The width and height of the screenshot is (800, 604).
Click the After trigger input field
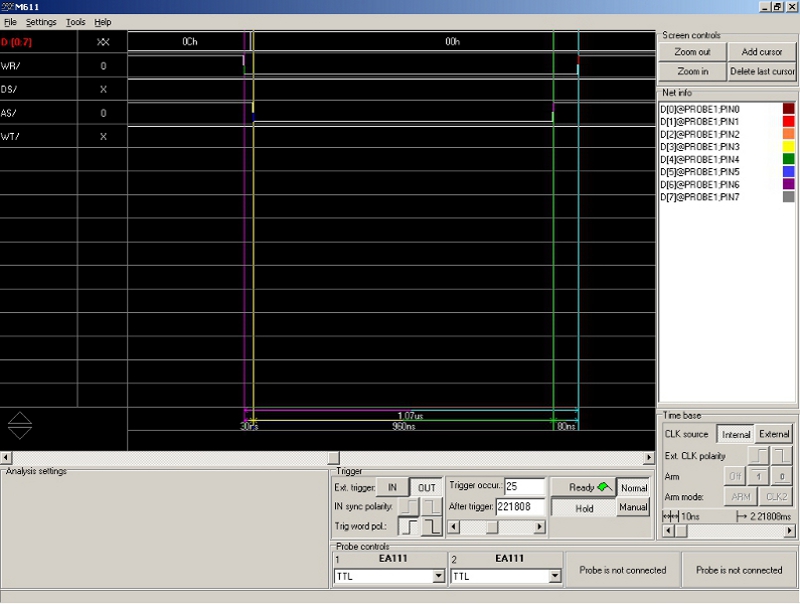pyautogui.click(x=520, y=507)
